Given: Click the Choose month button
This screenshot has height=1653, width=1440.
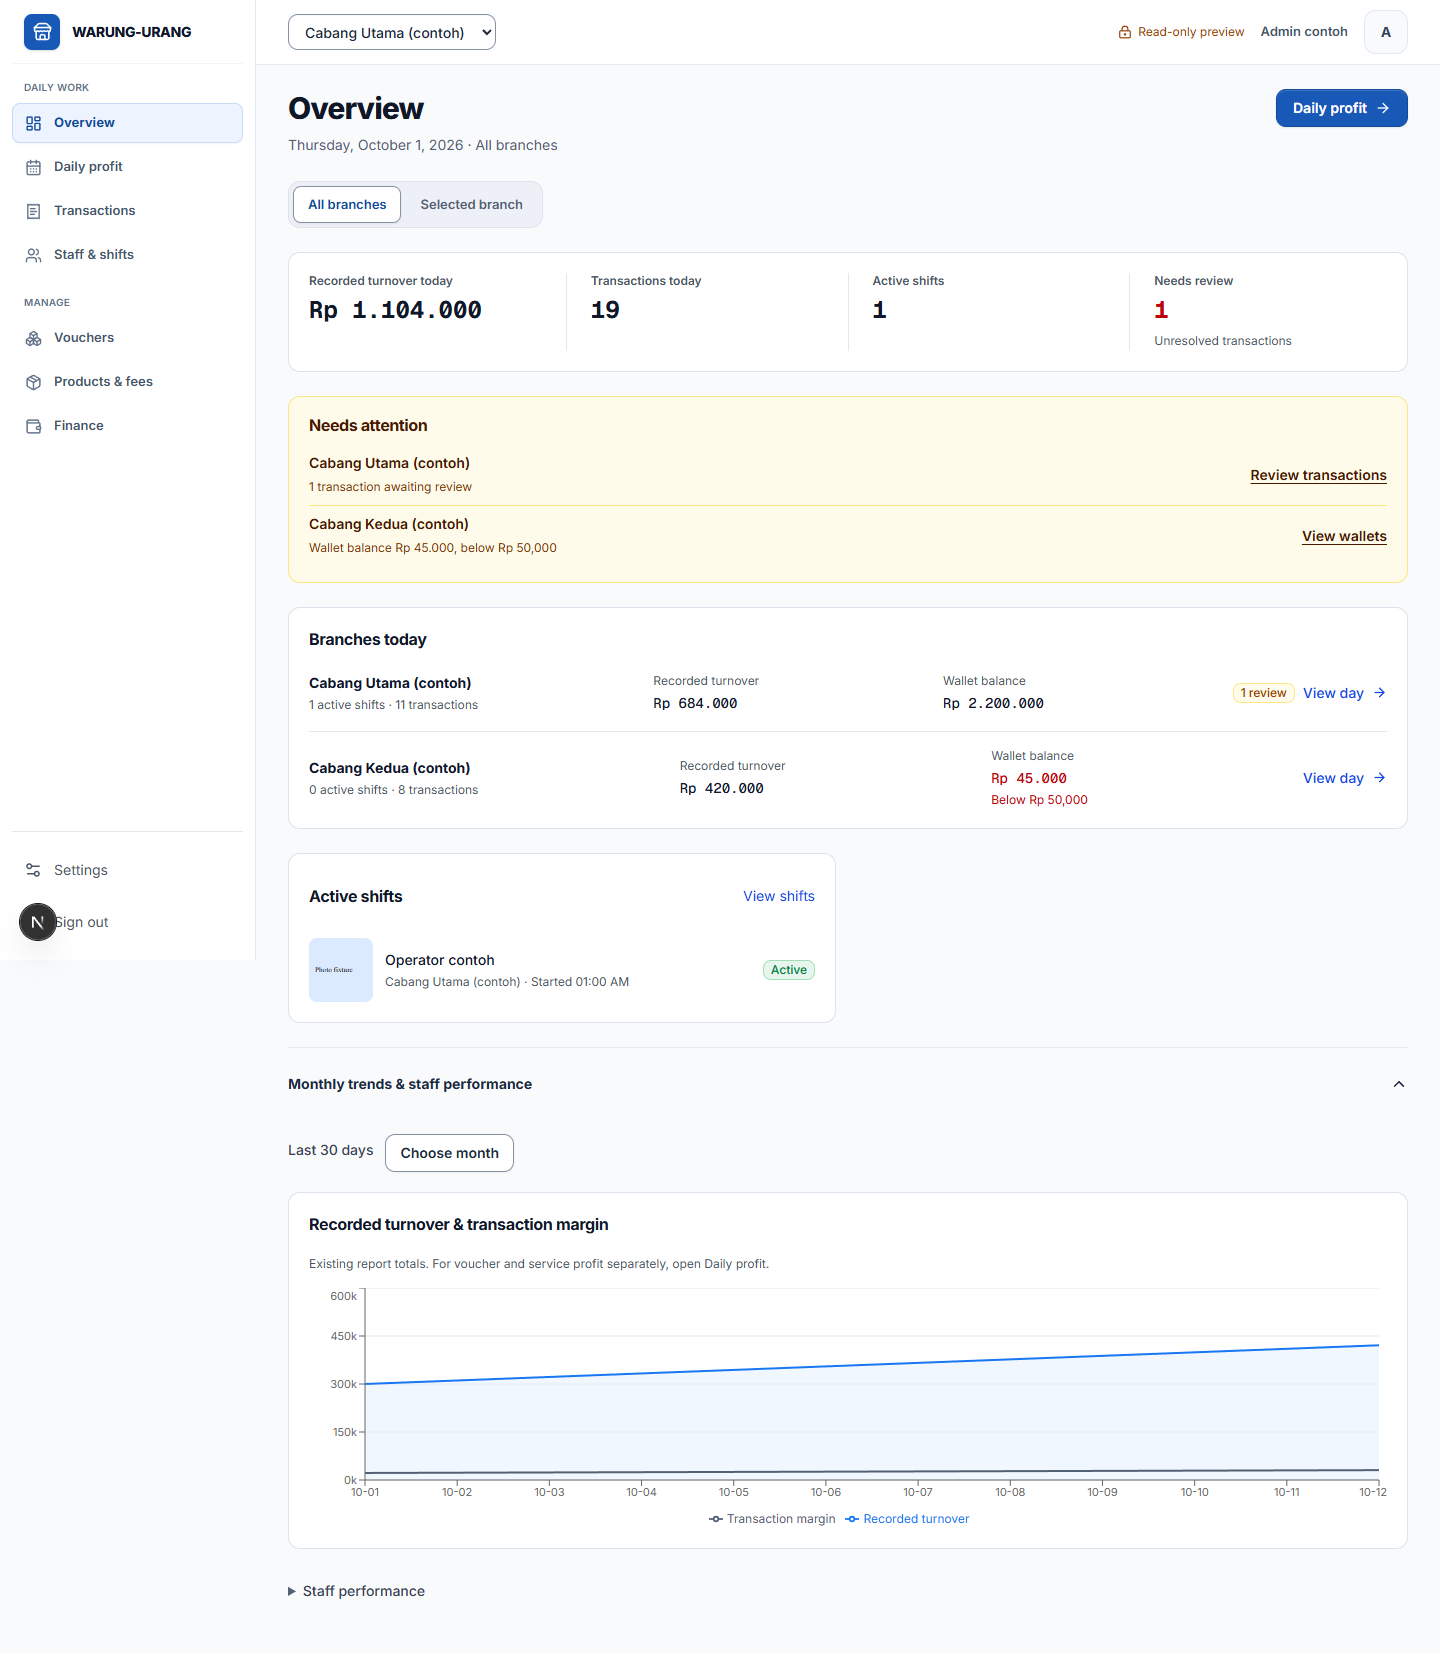Looking at the screenshot, I should point(449,1153).
